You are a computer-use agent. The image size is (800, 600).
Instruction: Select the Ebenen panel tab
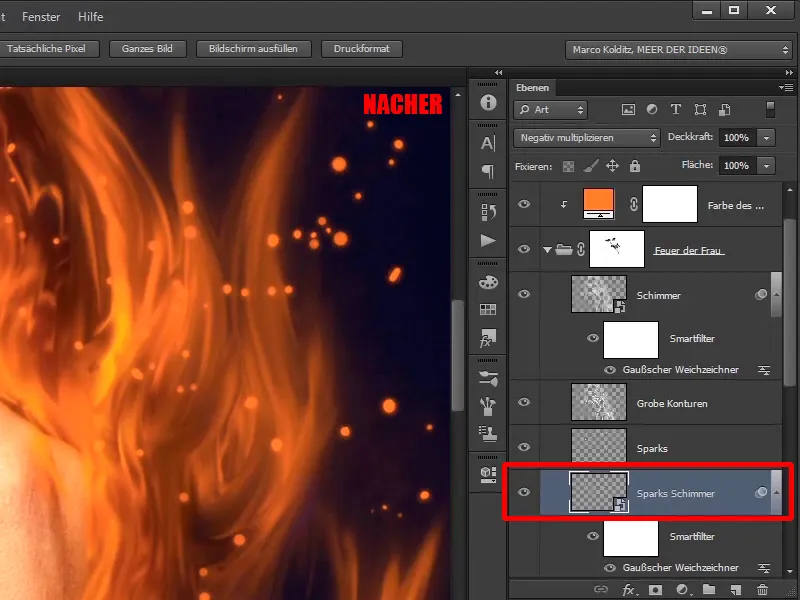click(x=532, y=88)
